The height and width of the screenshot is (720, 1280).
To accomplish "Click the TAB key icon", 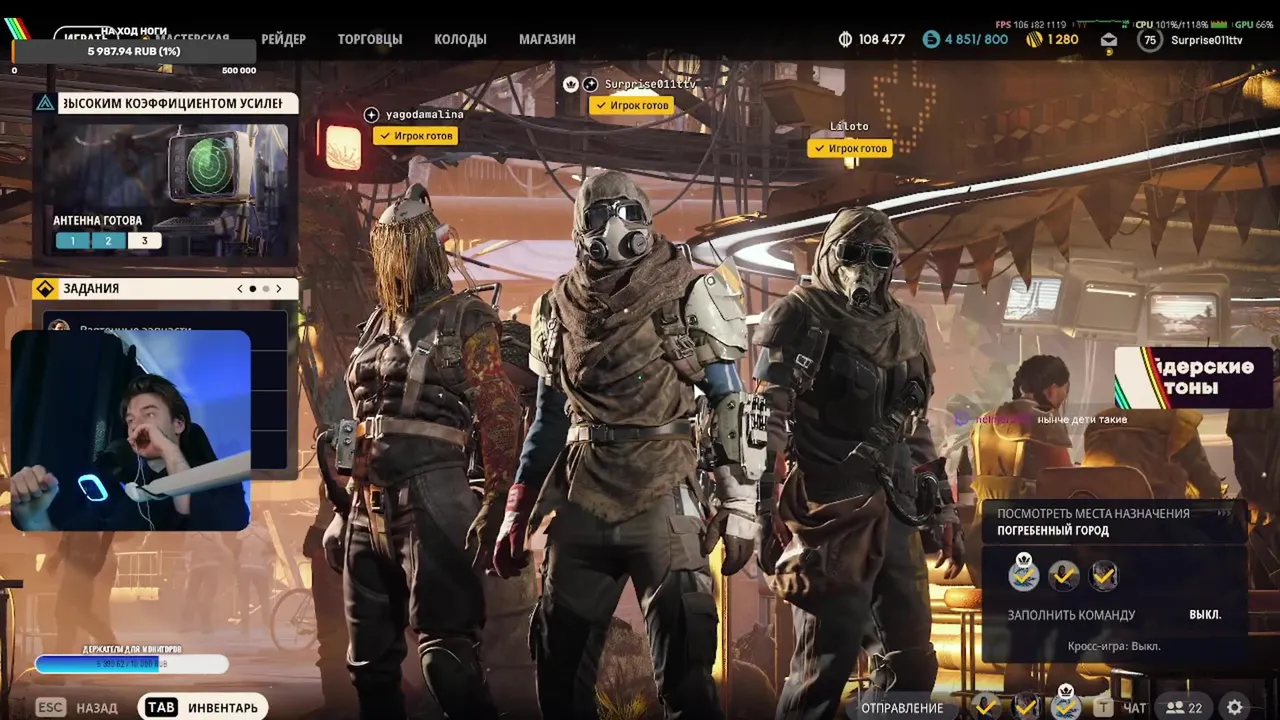I will click(x=161, y=707).
